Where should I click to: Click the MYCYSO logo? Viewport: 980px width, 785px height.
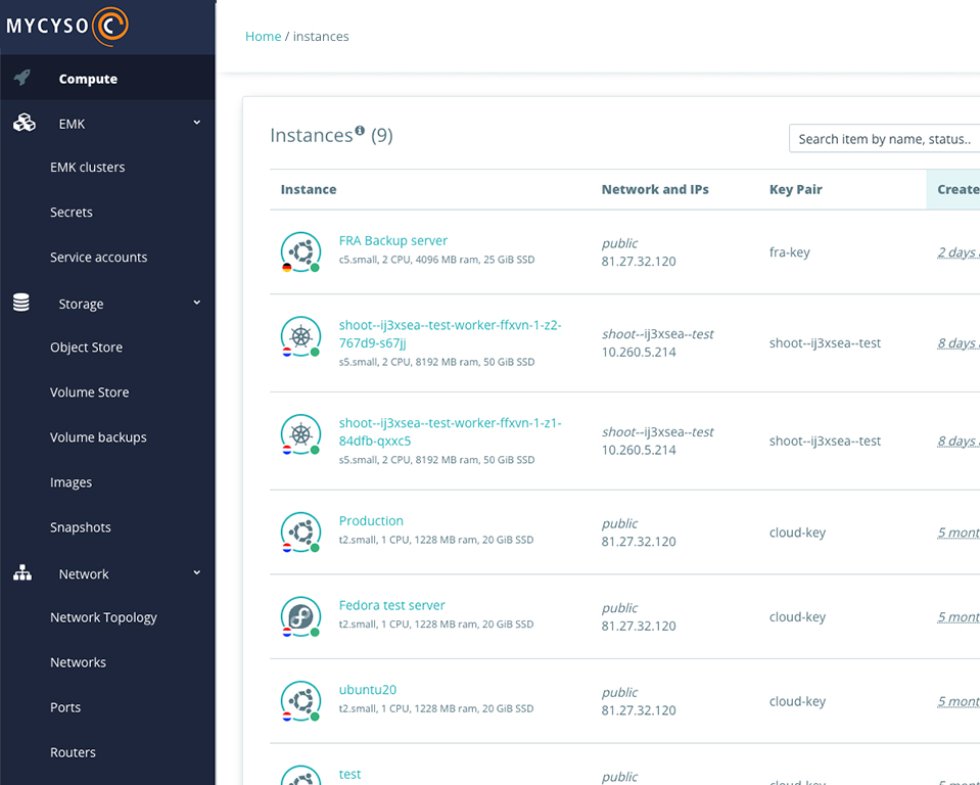click(x=68, y=26)
